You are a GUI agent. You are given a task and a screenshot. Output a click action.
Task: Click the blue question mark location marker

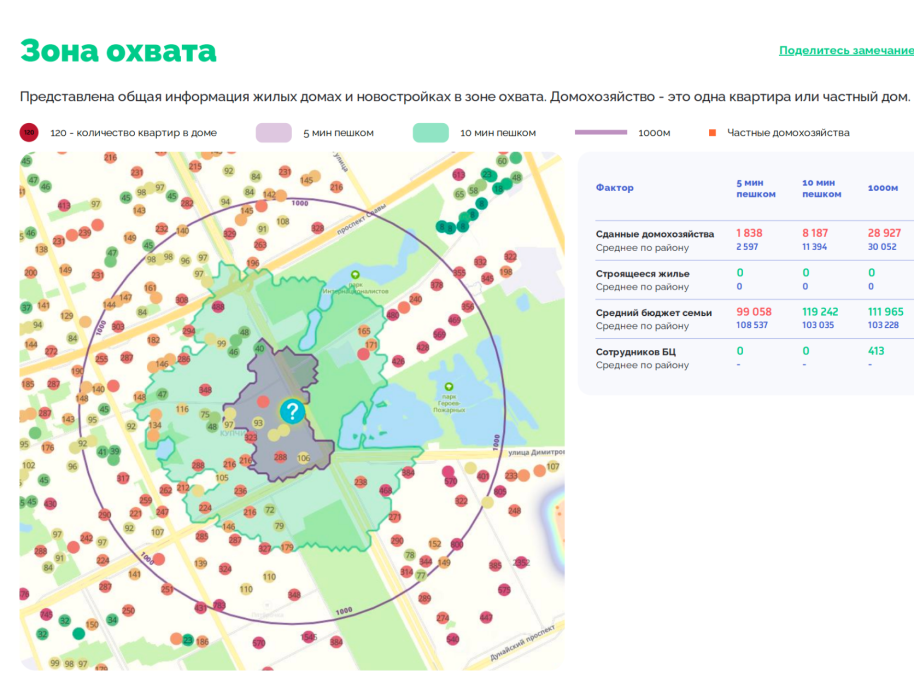[291, 411]
